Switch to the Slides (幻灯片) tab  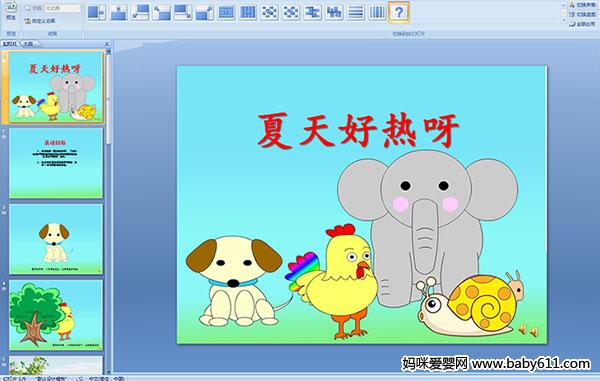point(10,44)
